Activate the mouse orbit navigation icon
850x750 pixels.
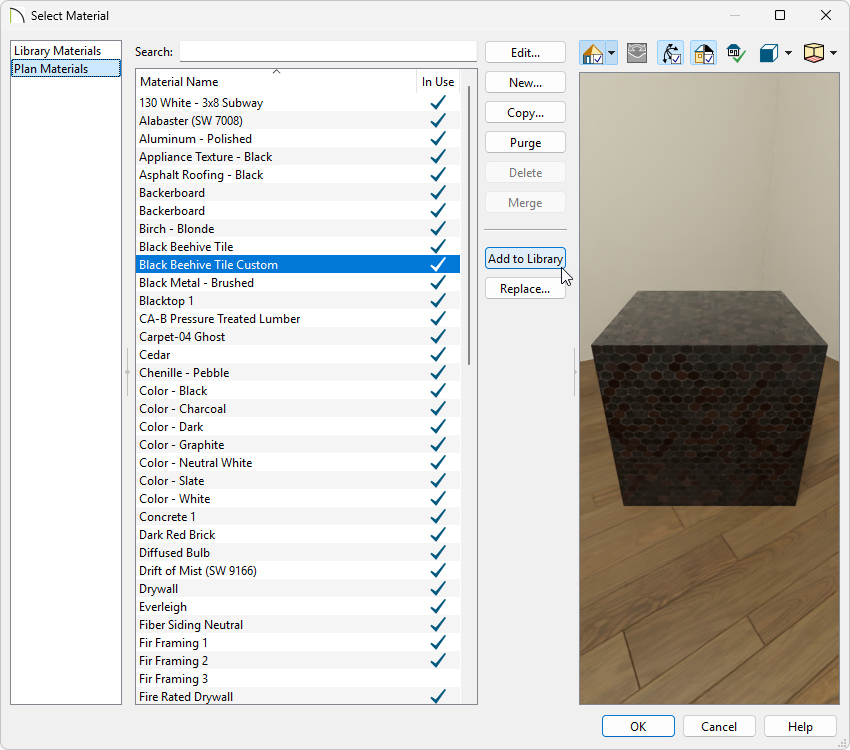[669, 53]
